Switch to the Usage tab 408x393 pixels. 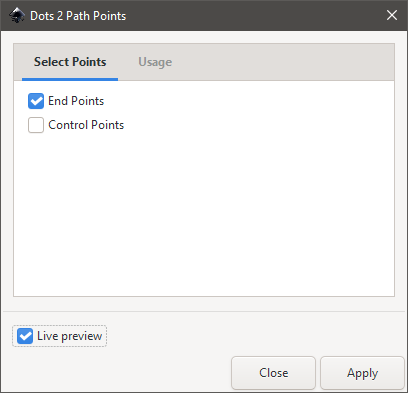click(x=155, y=62)
